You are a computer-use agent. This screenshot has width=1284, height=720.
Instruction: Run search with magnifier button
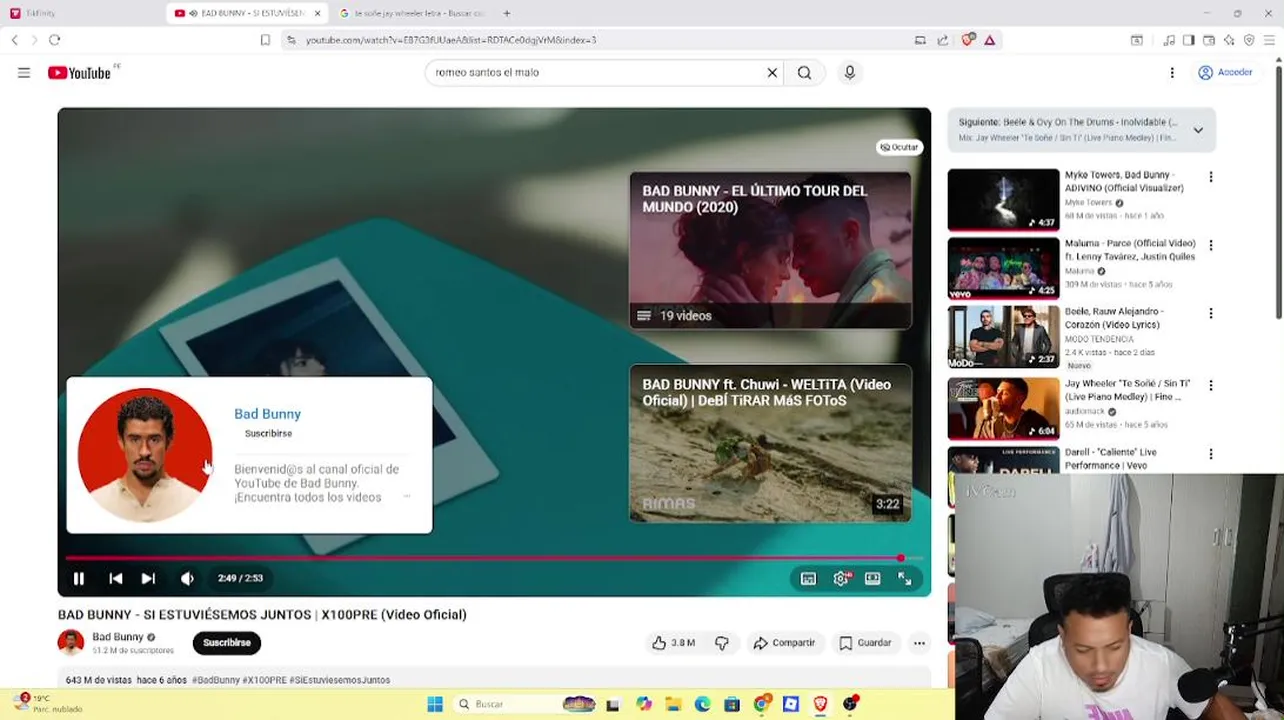804,72
